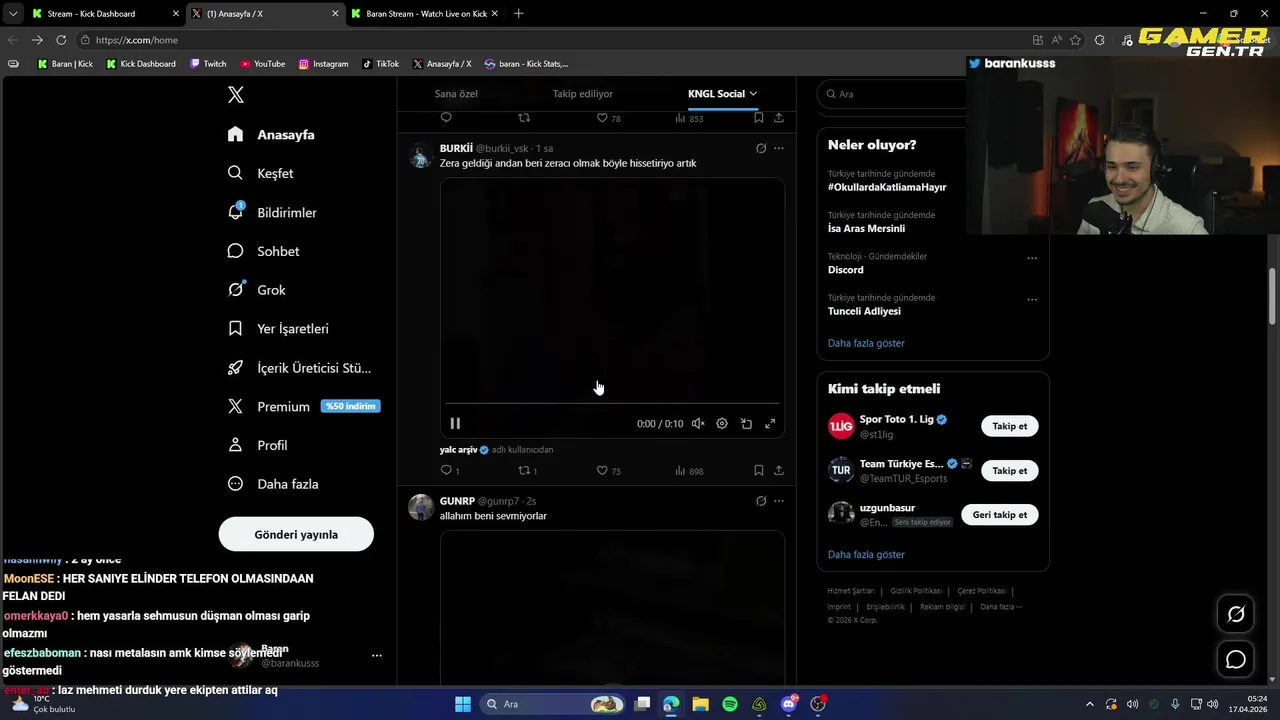Open X logo home icon in sidebar
The width and height of the screenshot is (1280, 720).
pyautogui.click(x=236, y=95)
